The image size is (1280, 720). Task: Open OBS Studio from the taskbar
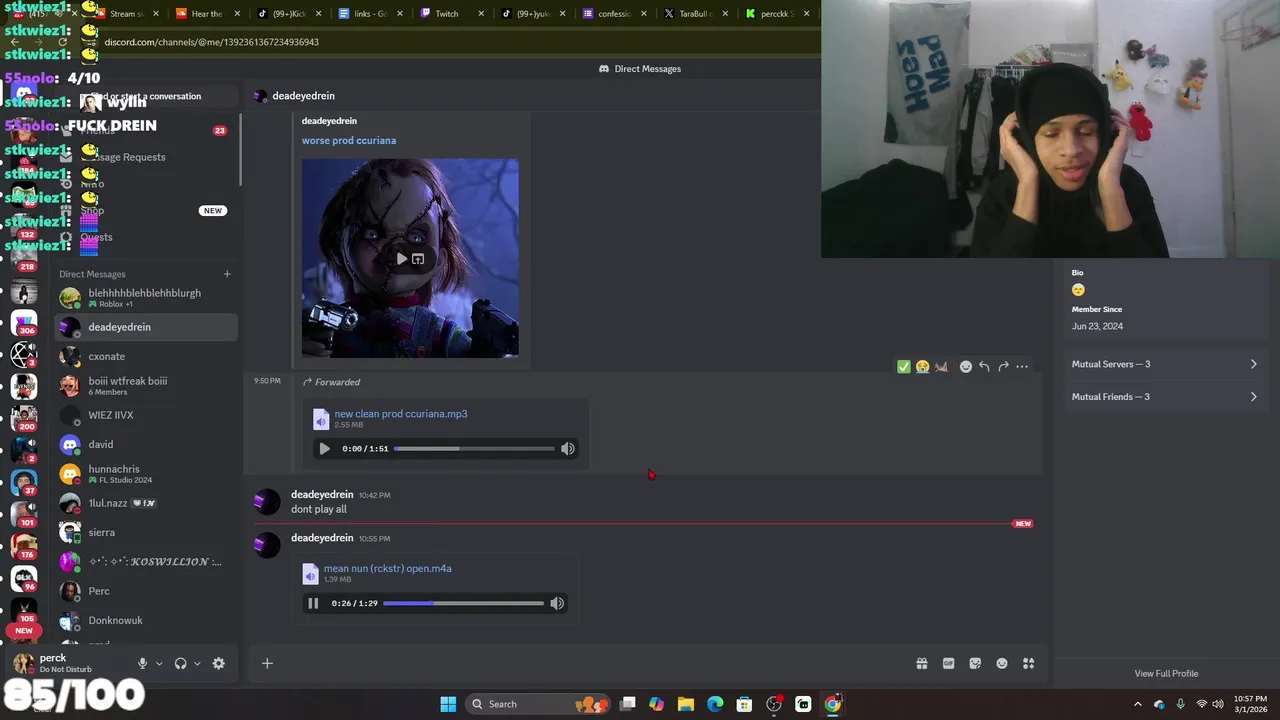point(774,704)
